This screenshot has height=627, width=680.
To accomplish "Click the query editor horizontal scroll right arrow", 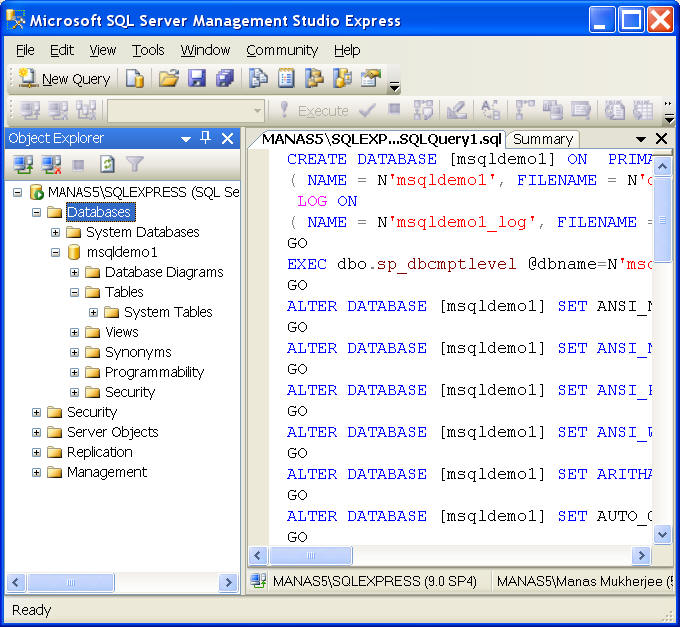I will point(641,555).
